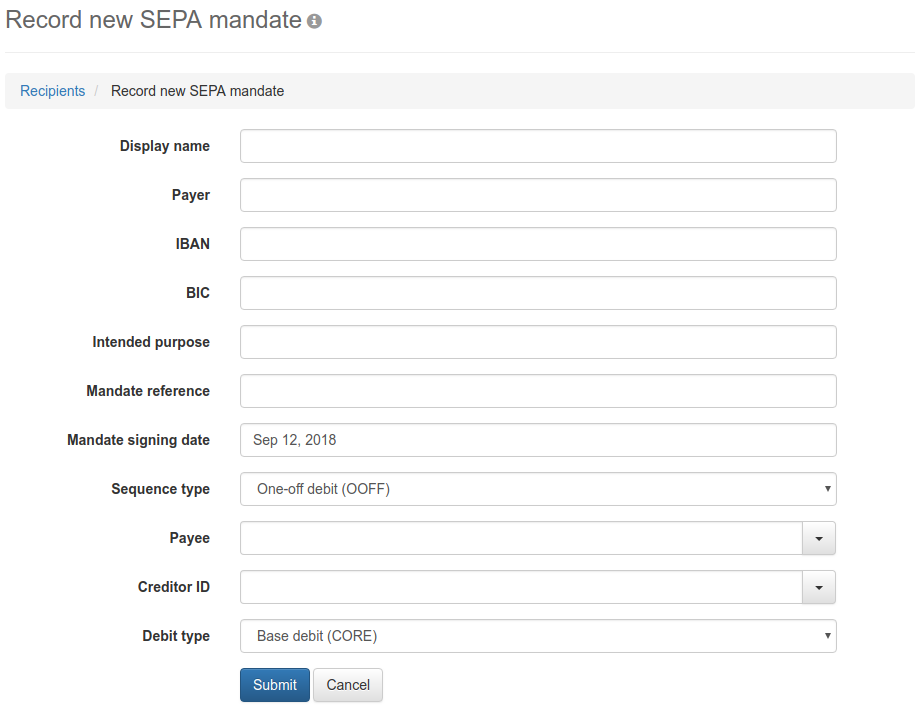
Task: Open the Mandate signing date field
Action: pos(538,440)
